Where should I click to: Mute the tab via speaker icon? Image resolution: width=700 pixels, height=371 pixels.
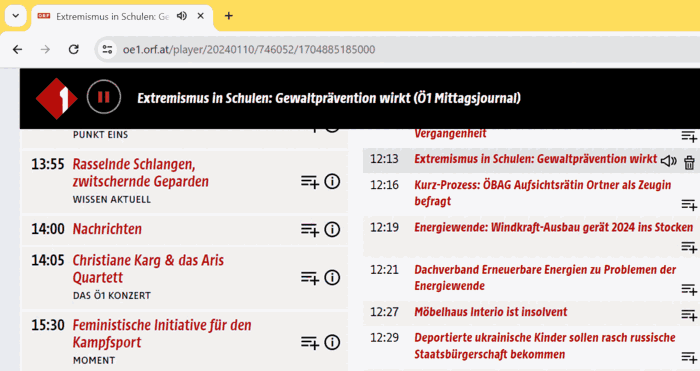[x=182, y=16]
